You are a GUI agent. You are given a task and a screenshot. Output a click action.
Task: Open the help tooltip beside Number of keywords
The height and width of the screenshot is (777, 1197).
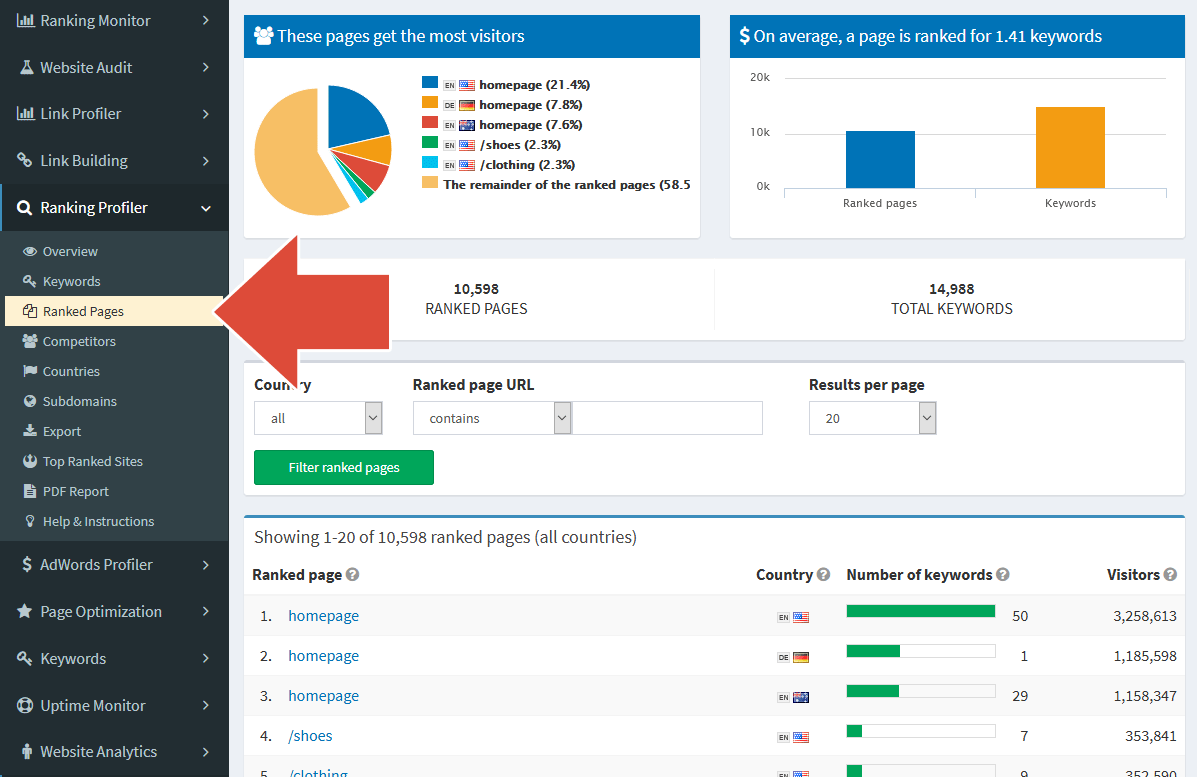click(1002, 574)
